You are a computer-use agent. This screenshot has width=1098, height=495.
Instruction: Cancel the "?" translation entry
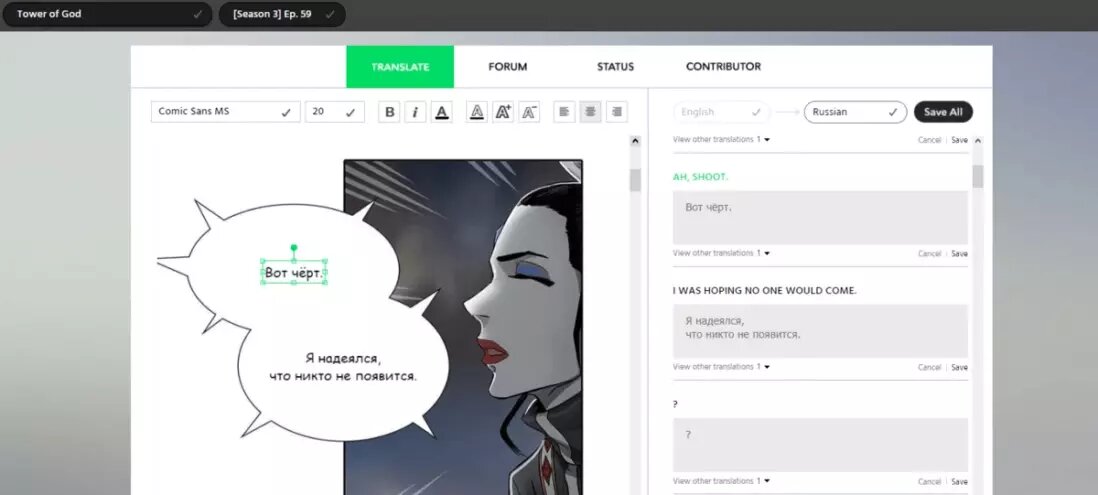point(929,482)
